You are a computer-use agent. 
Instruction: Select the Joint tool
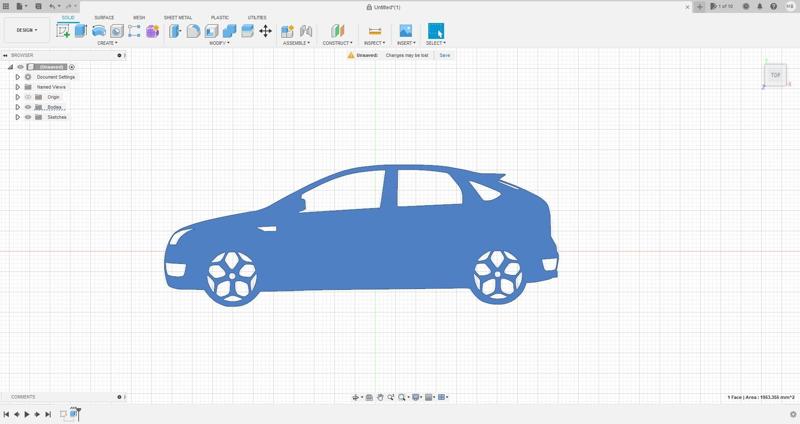tap(306, 31)
